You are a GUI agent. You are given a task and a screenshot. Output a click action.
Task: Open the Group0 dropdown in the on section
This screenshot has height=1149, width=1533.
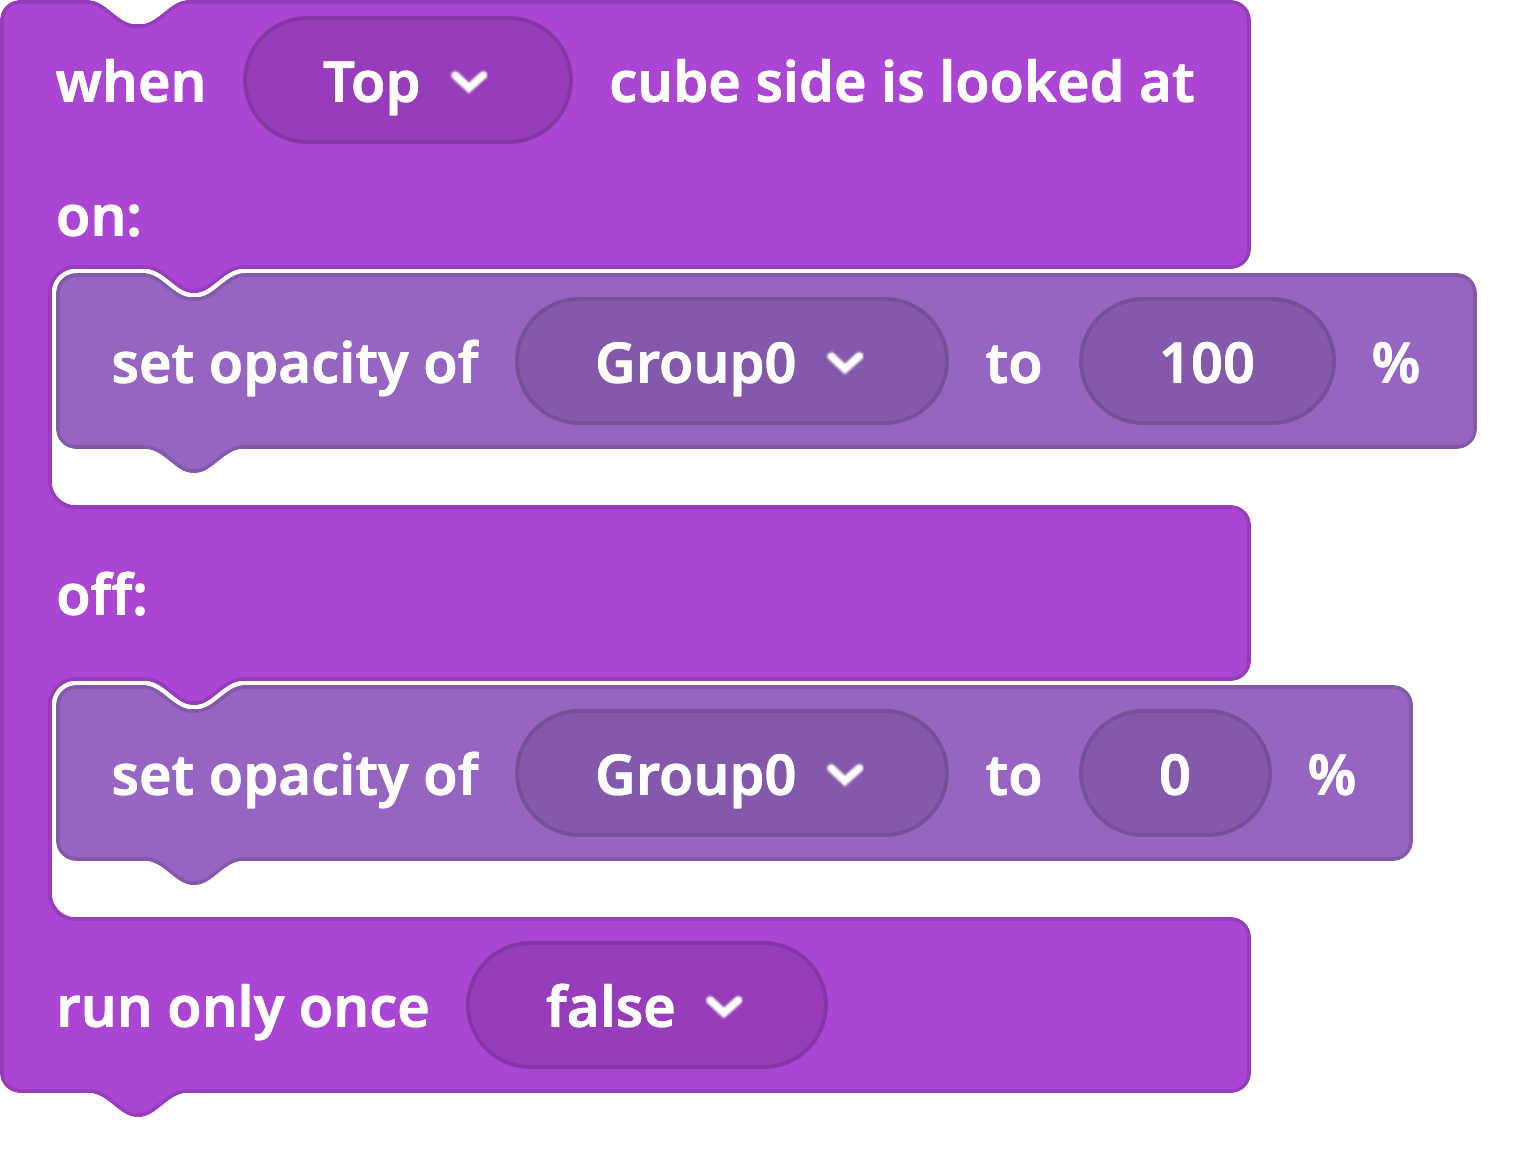click(732, 362)
